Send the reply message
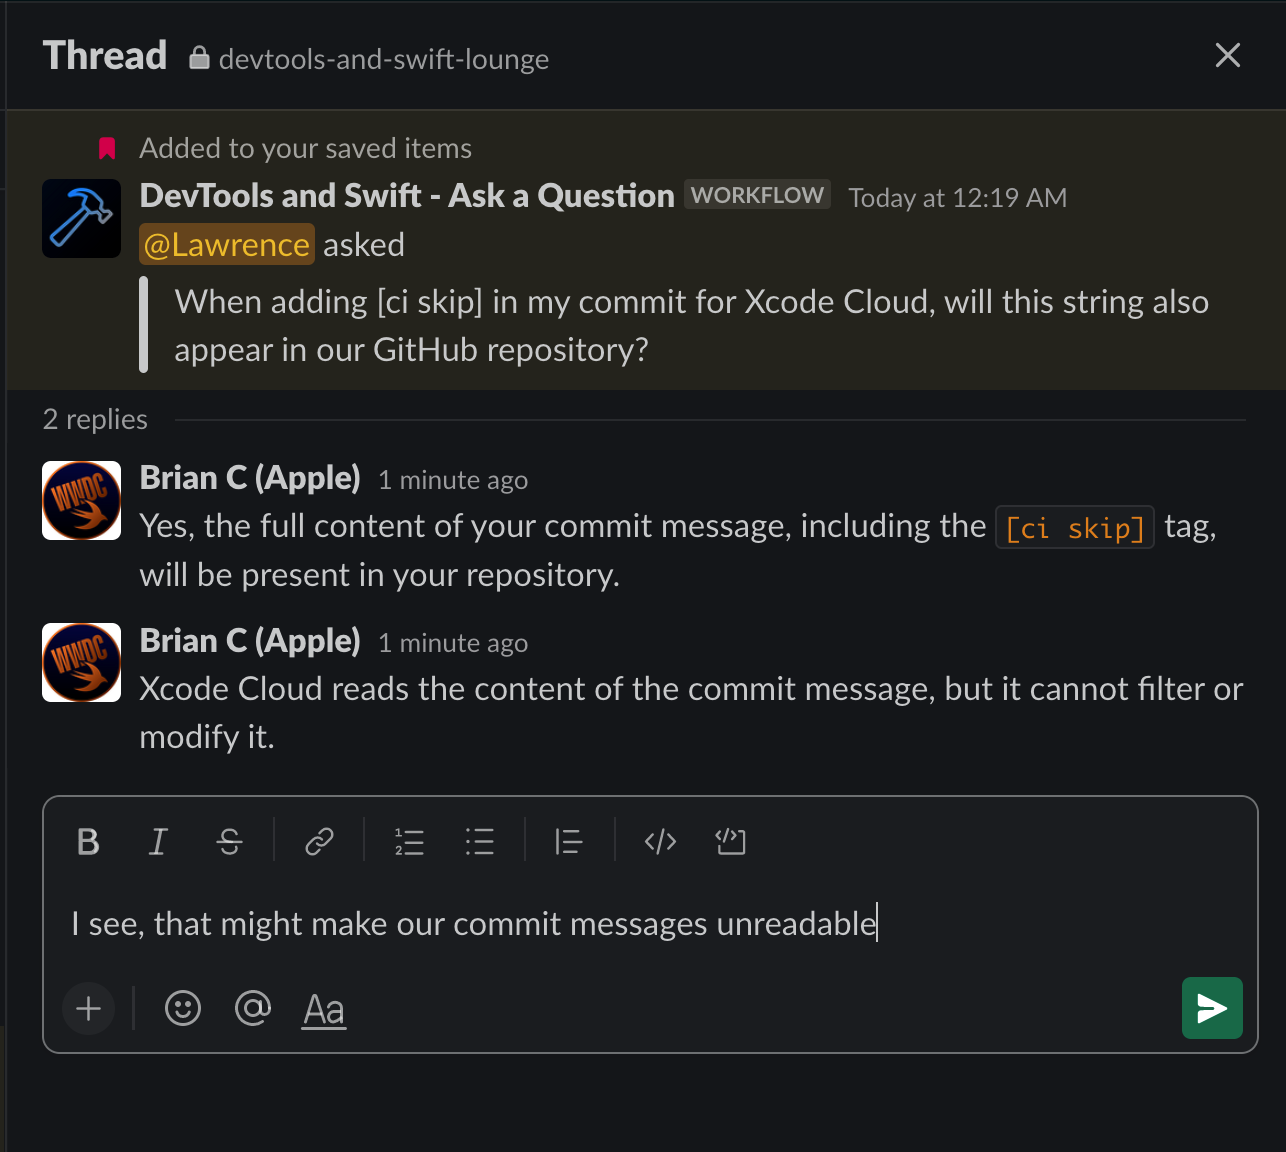The height and width of the screenshot is (1152, 1286). click(x=1212, y=1008)
